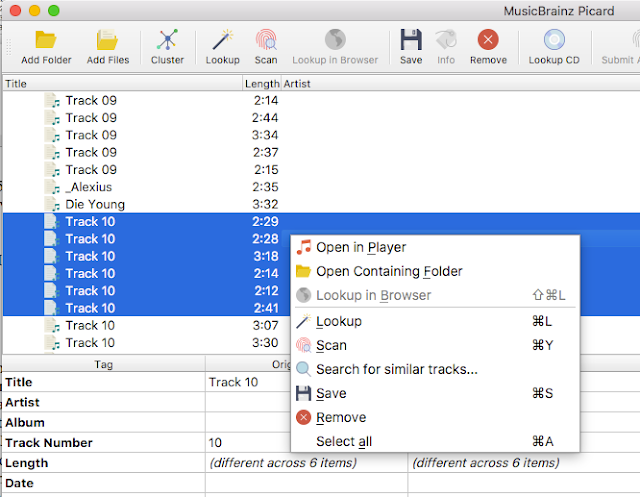Click the Track Number tag label

pos(49,443)
